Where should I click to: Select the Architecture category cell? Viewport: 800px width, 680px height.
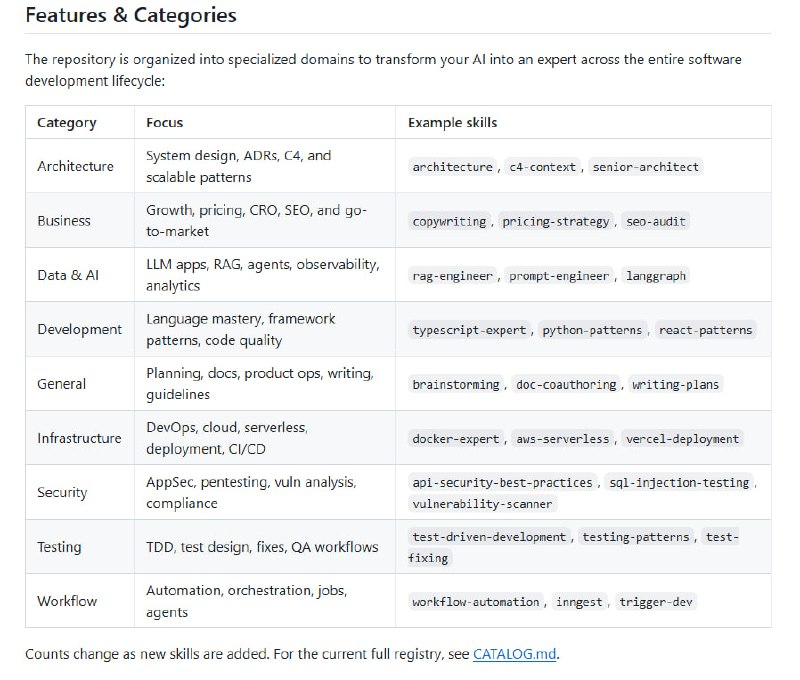point(76,166)
